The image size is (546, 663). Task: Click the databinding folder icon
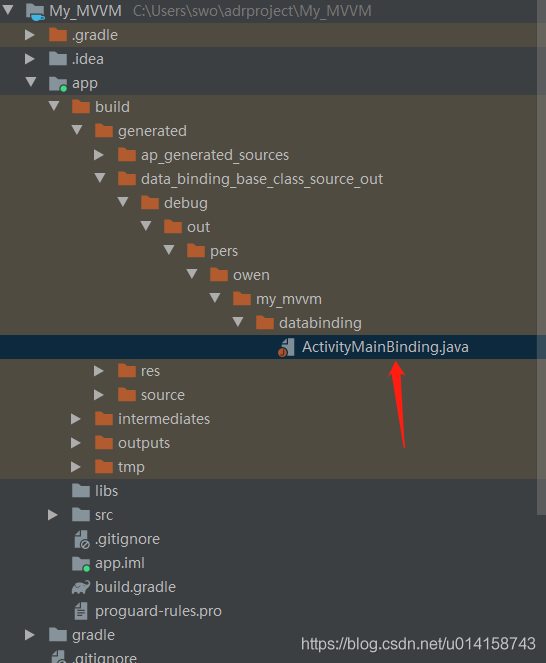click(x=265, y=323)
